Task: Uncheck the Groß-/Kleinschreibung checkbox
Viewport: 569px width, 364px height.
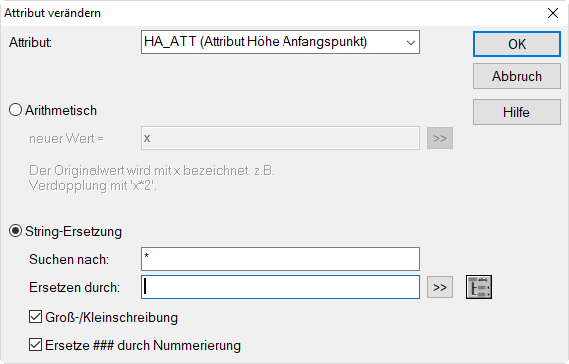Action: click(35, 317)
